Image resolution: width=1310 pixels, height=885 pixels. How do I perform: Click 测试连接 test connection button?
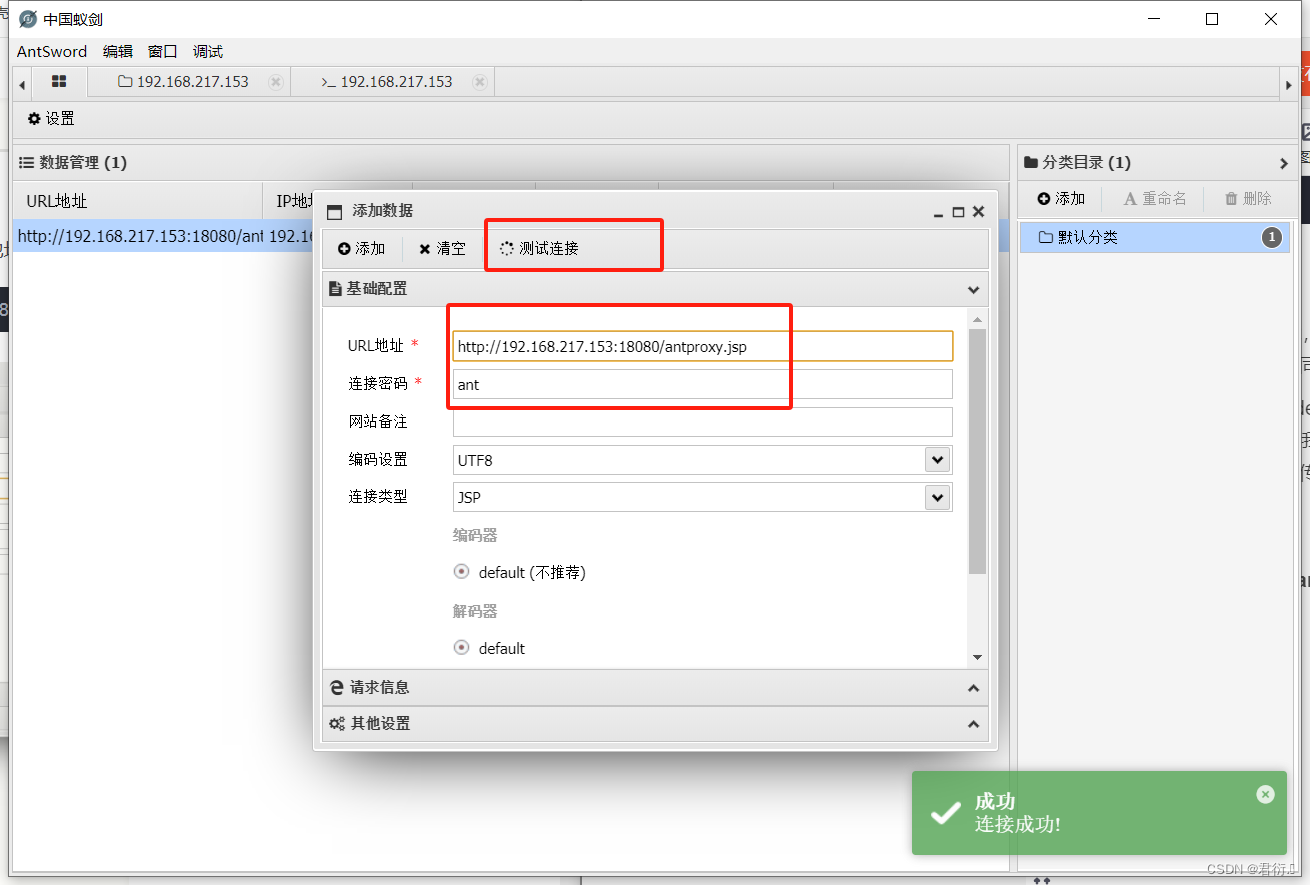click(539, 249)
